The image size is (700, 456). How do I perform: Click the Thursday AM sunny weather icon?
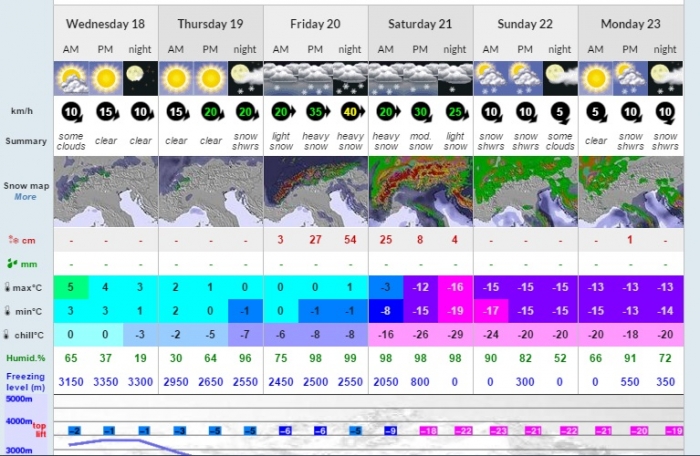(x=175, y=77)
